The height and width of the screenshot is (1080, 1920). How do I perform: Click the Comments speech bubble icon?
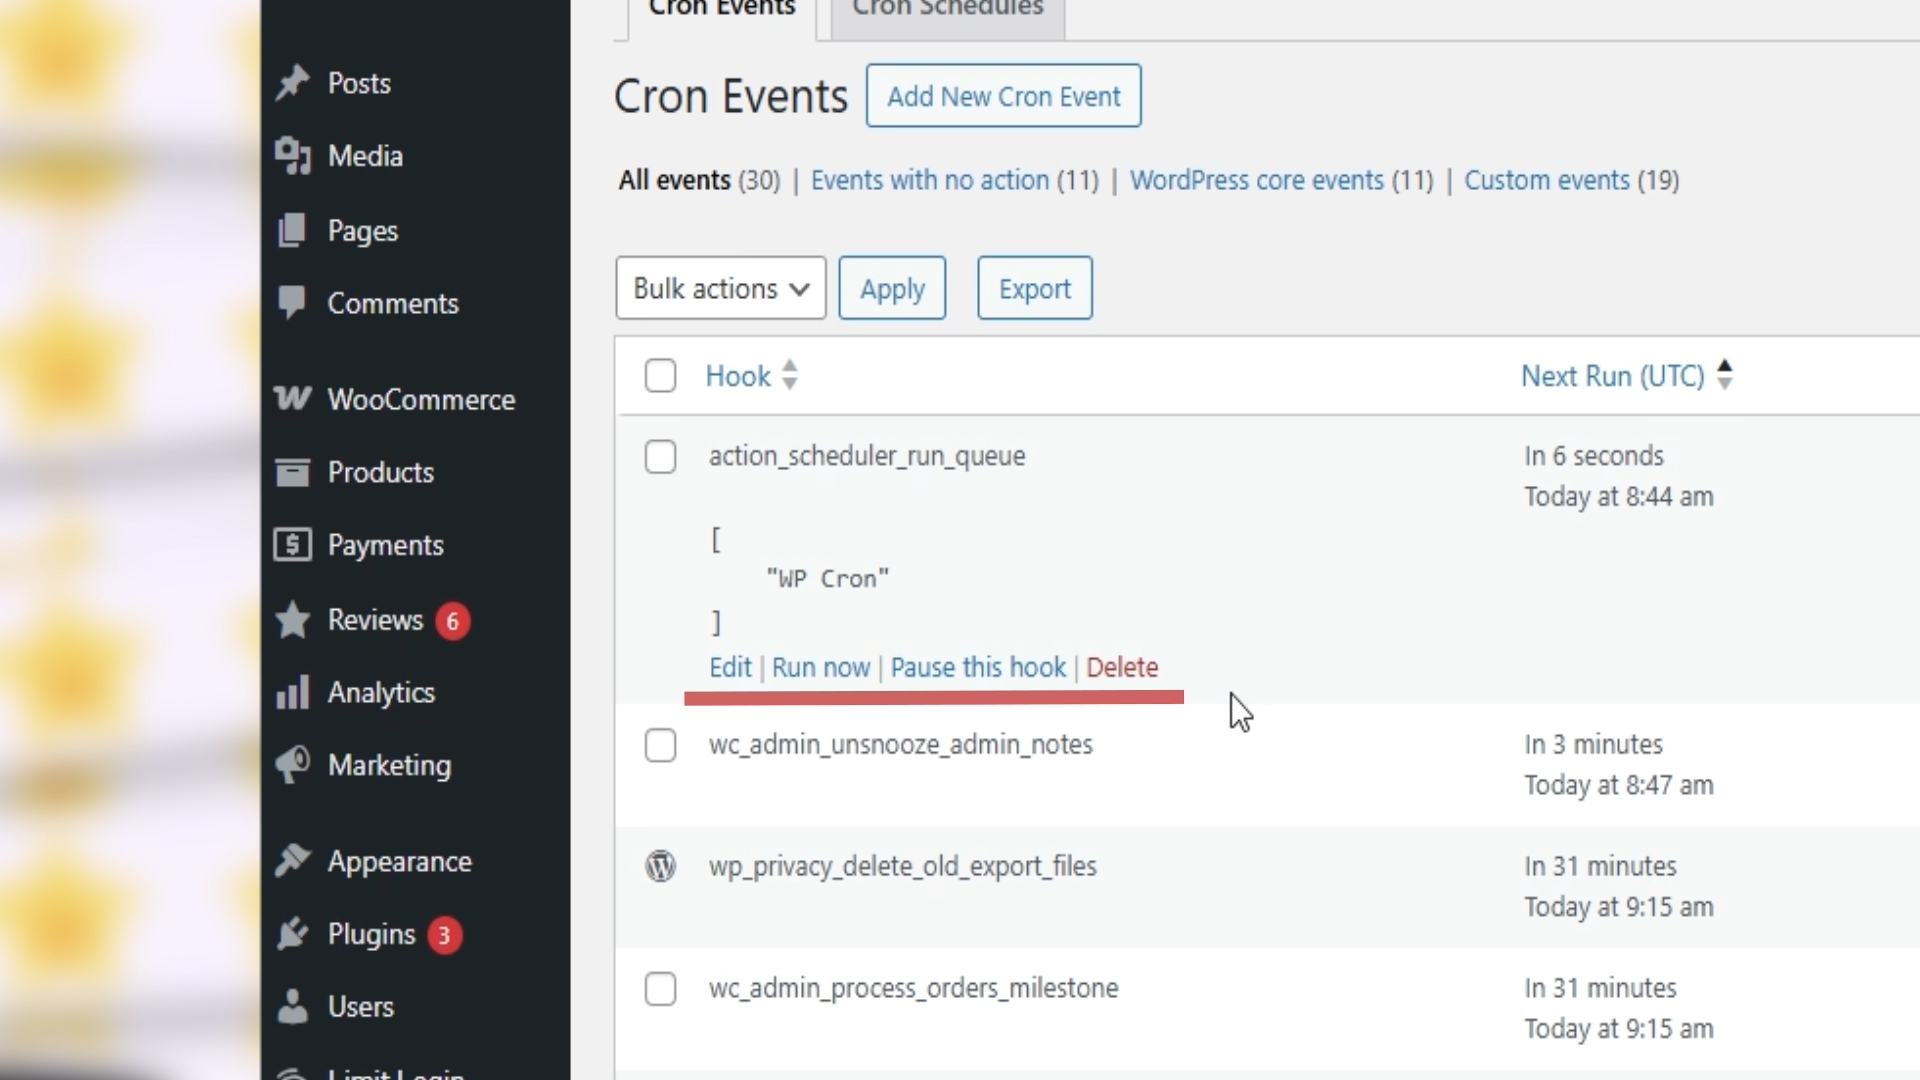(292, 303)
